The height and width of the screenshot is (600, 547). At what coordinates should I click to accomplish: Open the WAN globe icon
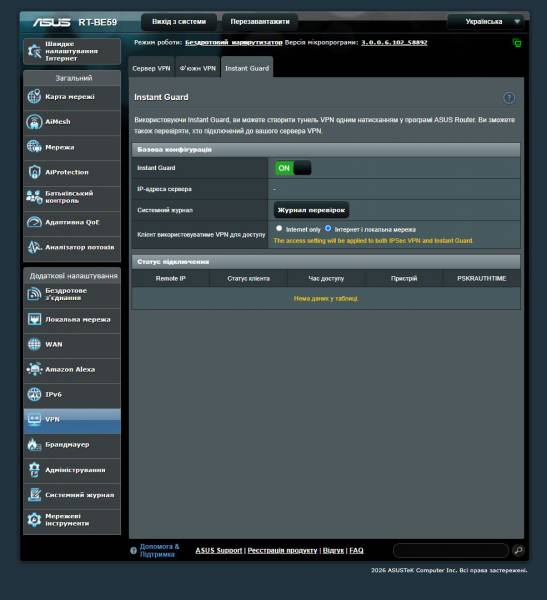point(34,344)
